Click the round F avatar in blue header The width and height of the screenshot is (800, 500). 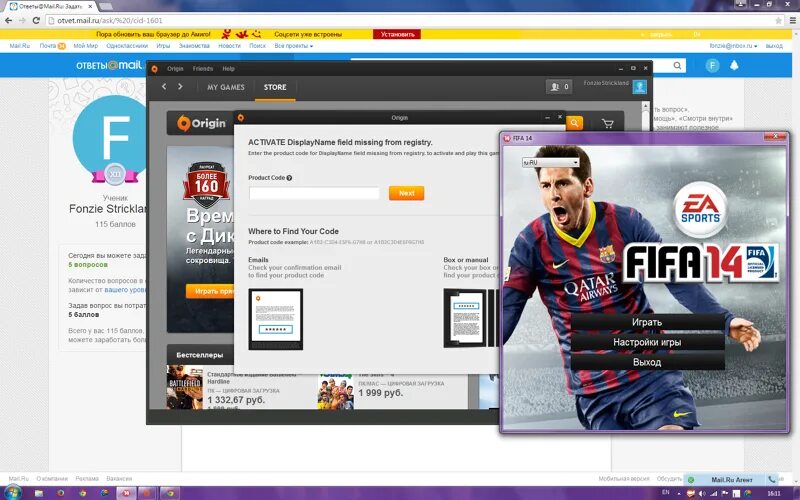point(712,65)
